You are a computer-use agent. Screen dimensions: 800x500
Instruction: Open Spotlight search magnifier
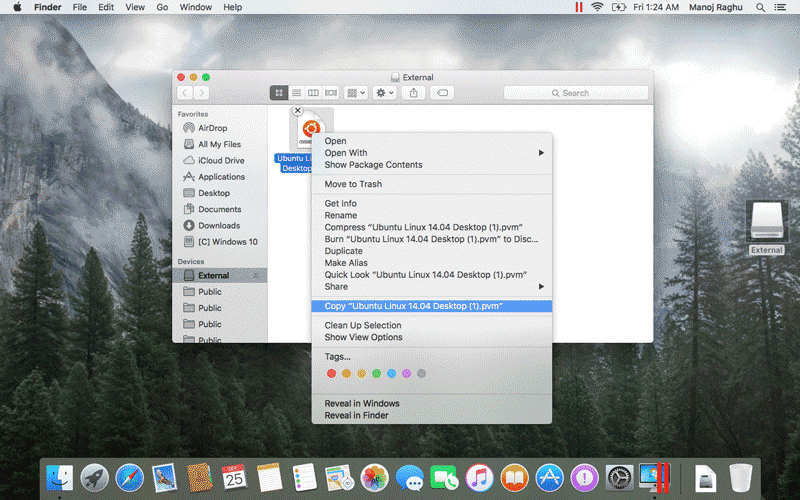tap(760, 7)
